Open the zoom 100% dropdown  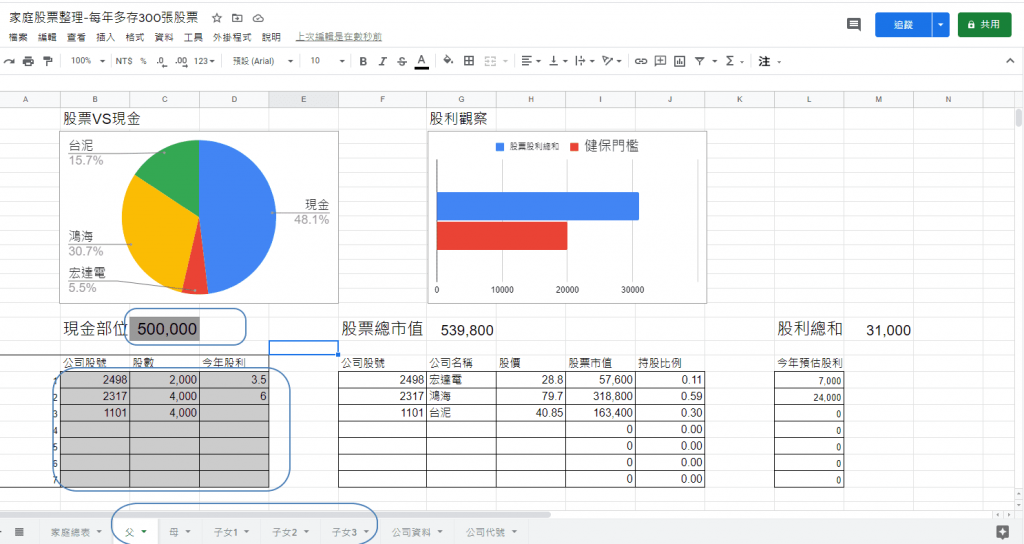tap(87, 61)
